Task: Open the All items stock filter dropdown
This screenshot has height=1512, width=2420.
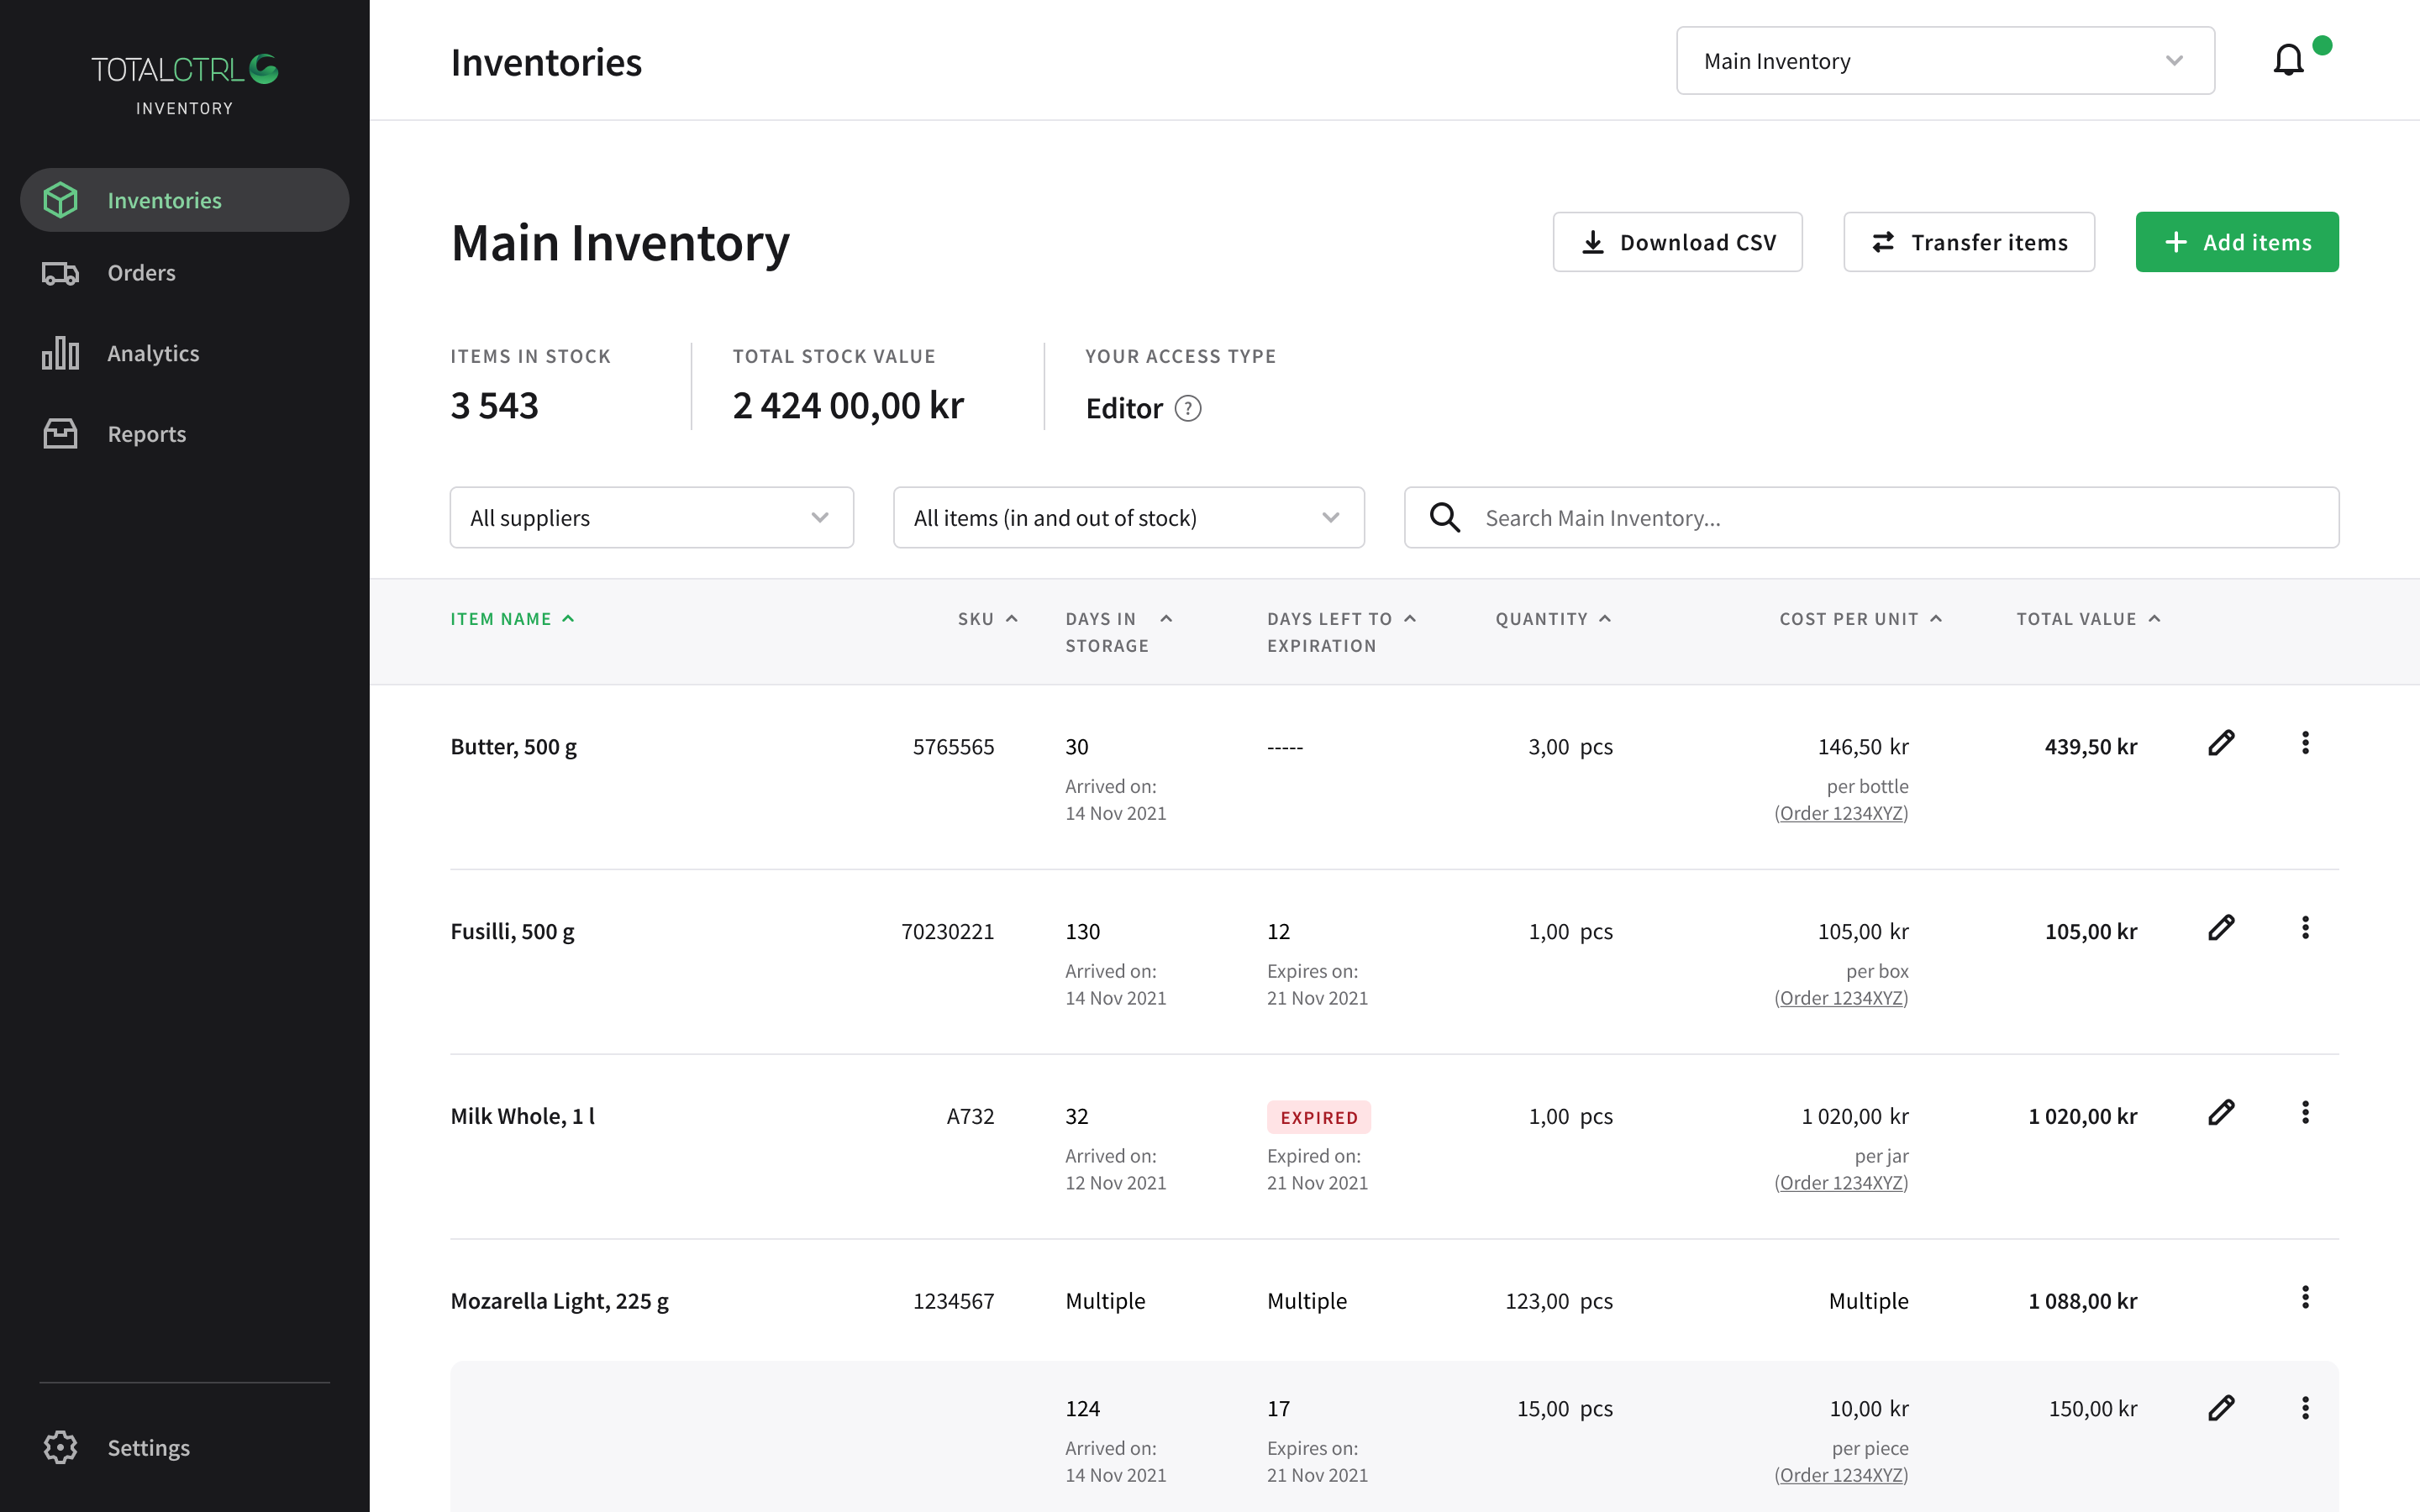Action: pyautogui.click(x=1128, y=517)
